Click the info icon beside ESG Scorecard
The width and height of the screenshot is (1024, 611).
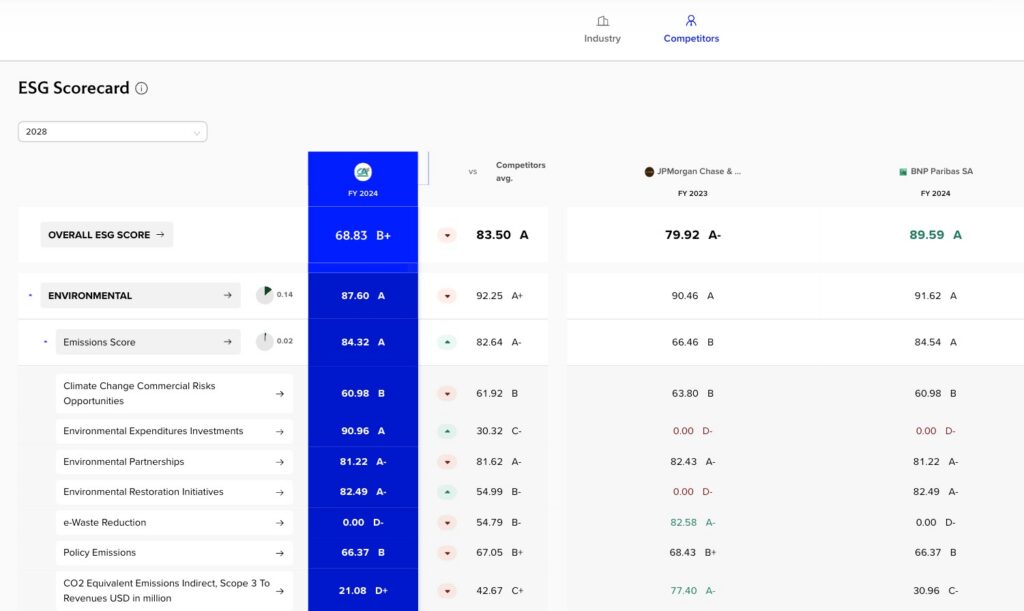pos(142,88)
